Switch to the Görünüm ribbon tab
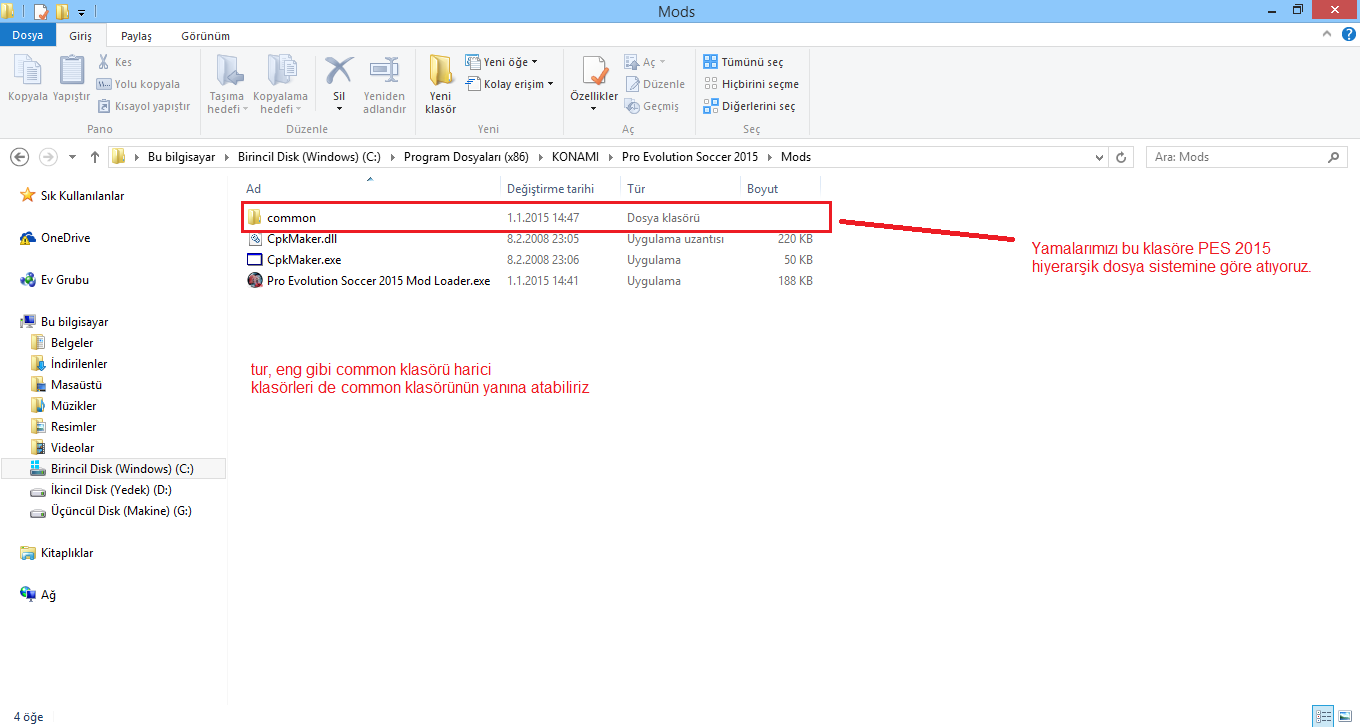The width and height of the screenshot is (1360, 727). click(x=205, y=36)
